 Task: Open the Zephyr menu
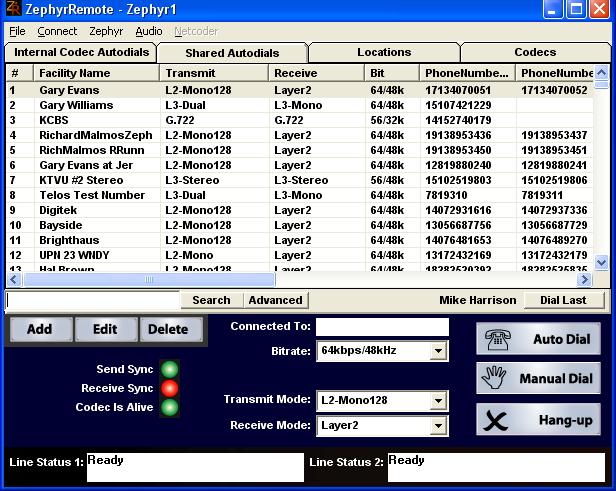point(106,31)
